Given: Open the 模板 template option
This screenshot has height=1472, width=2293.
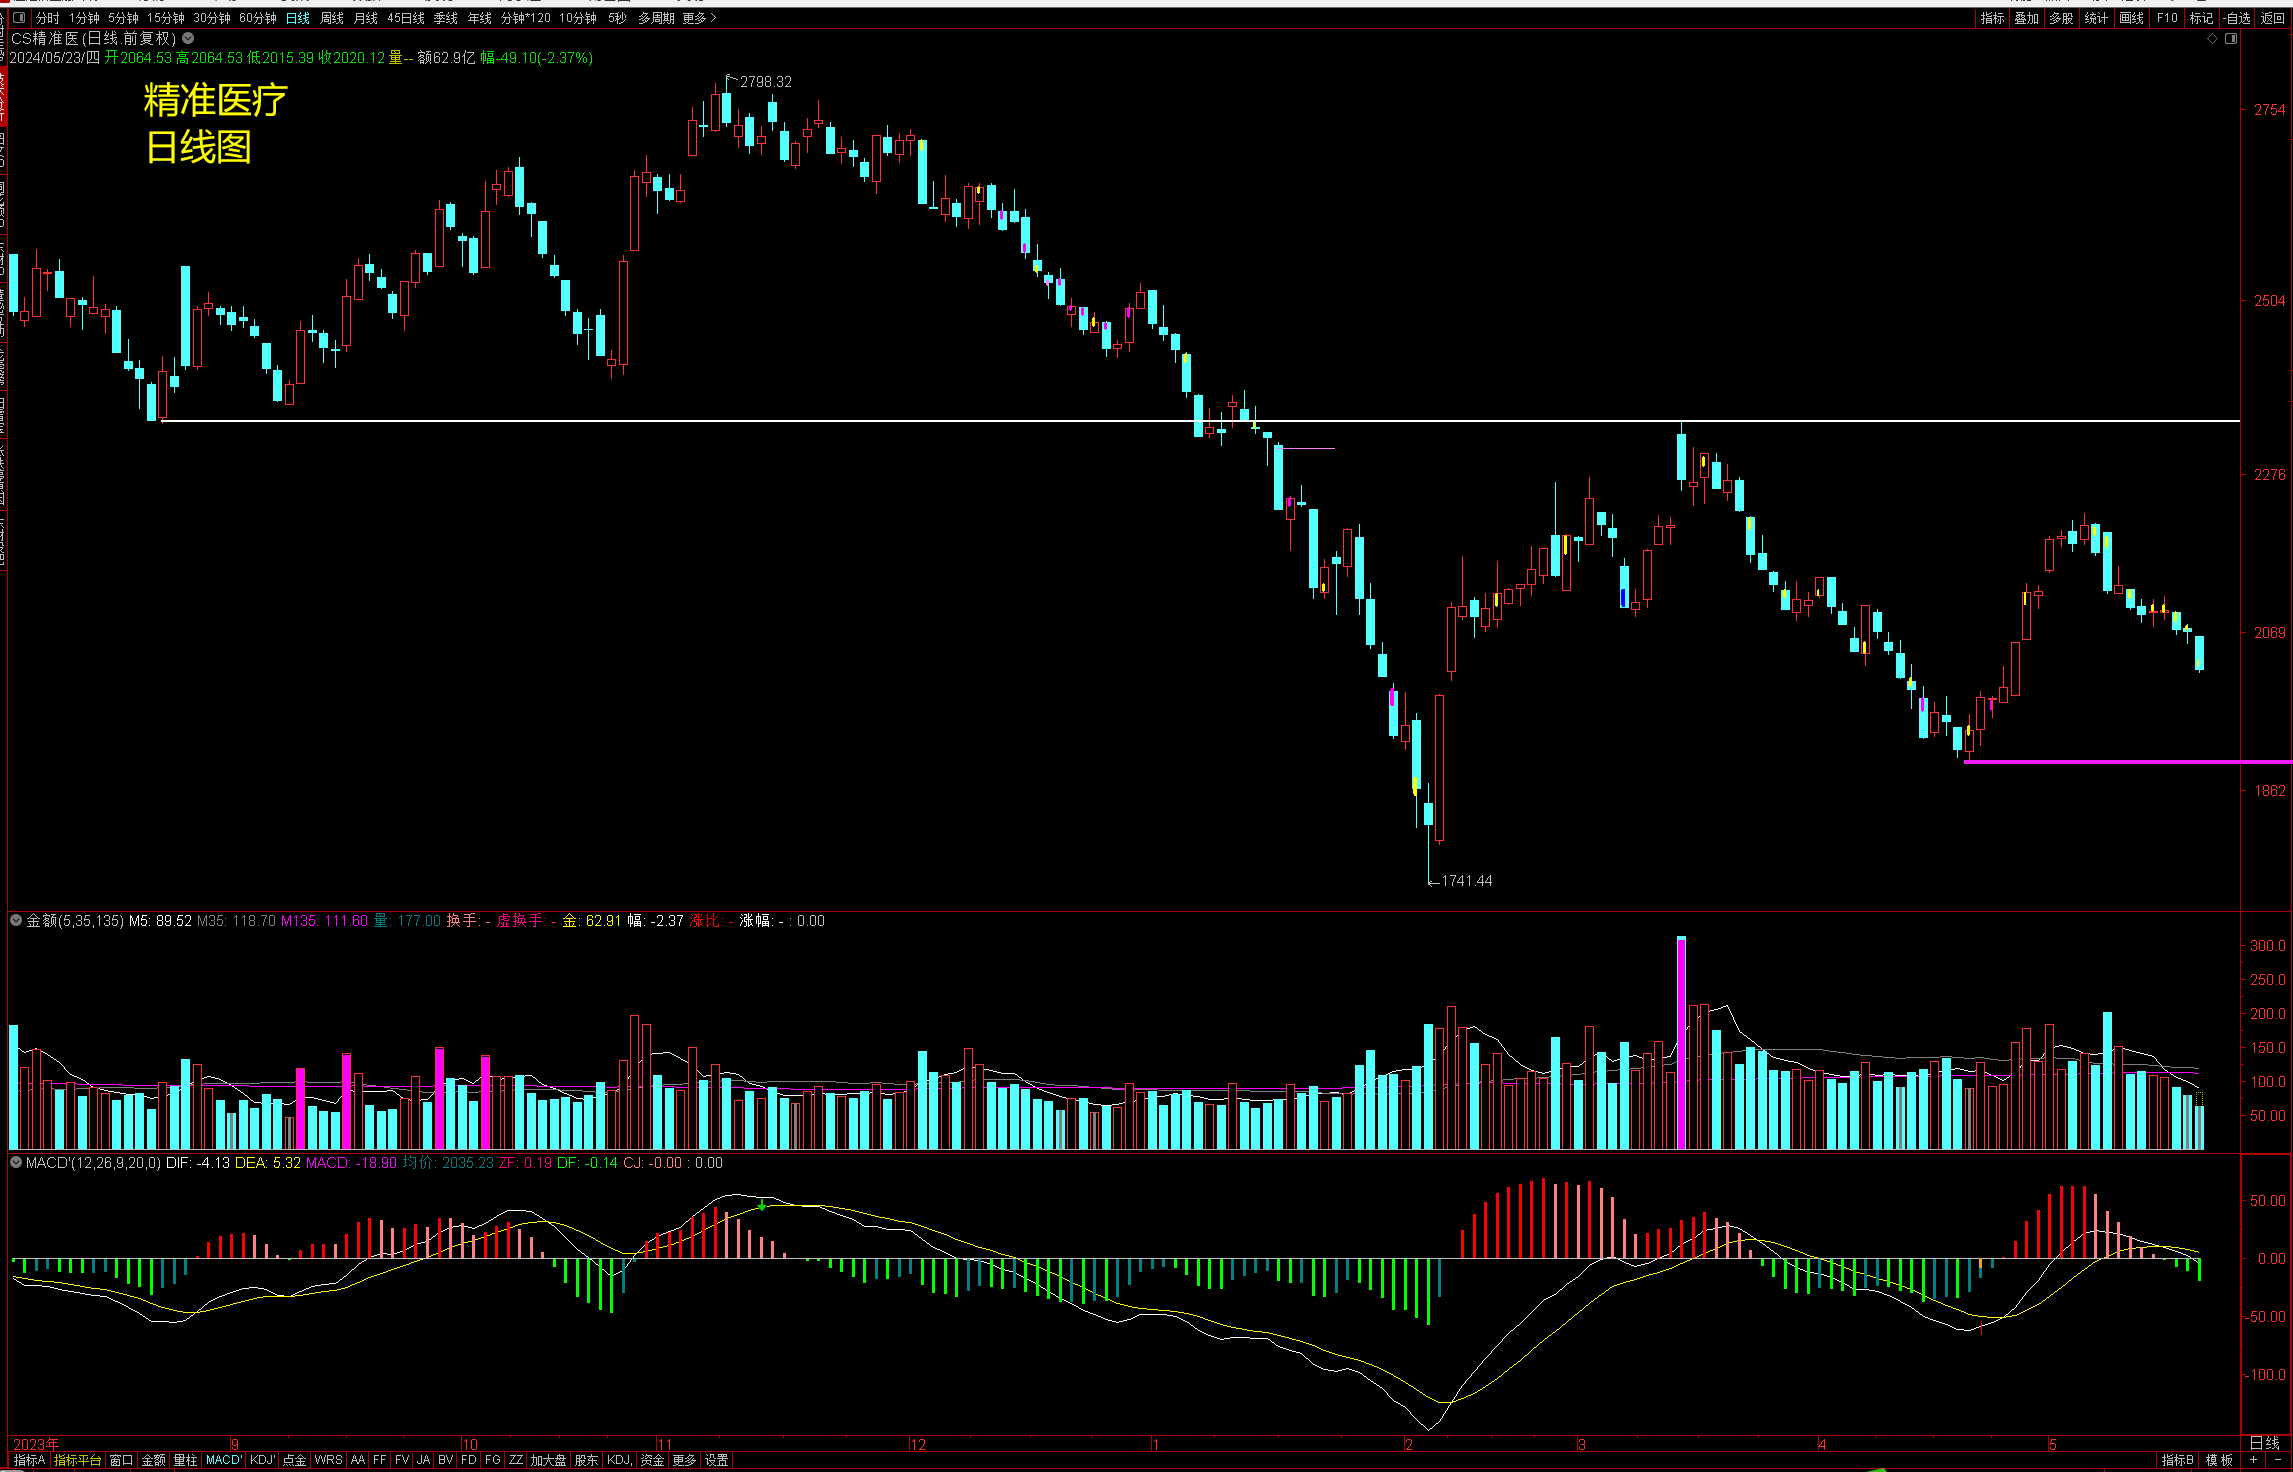Looking at the screenshot, I should [x=2219, y=1460].
